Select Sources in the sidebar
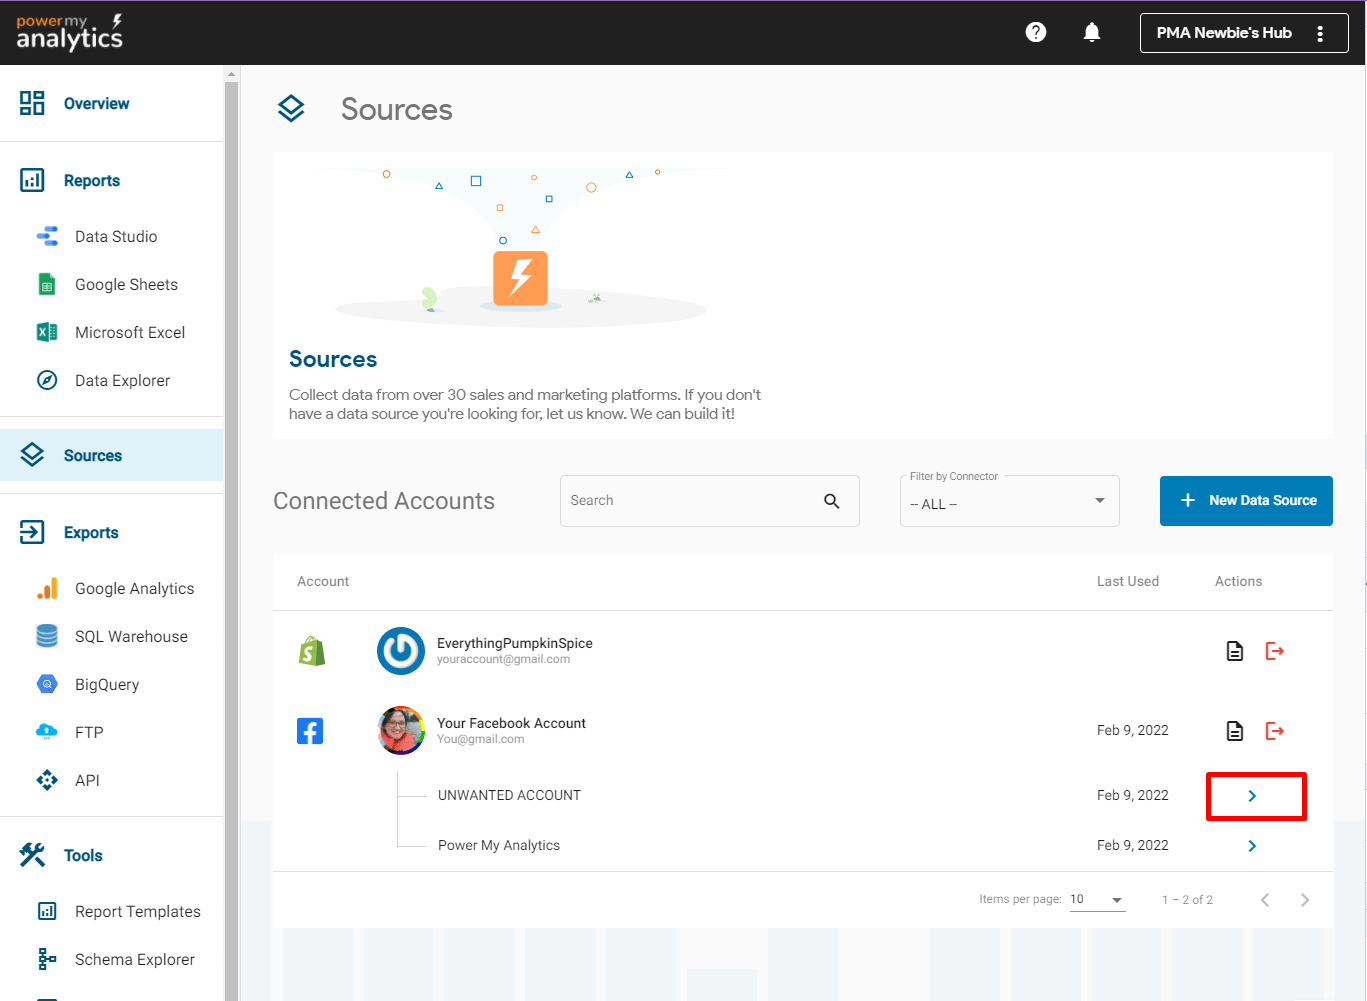Viewport: 1367px width, 1001px height. [x=112, y=455]
